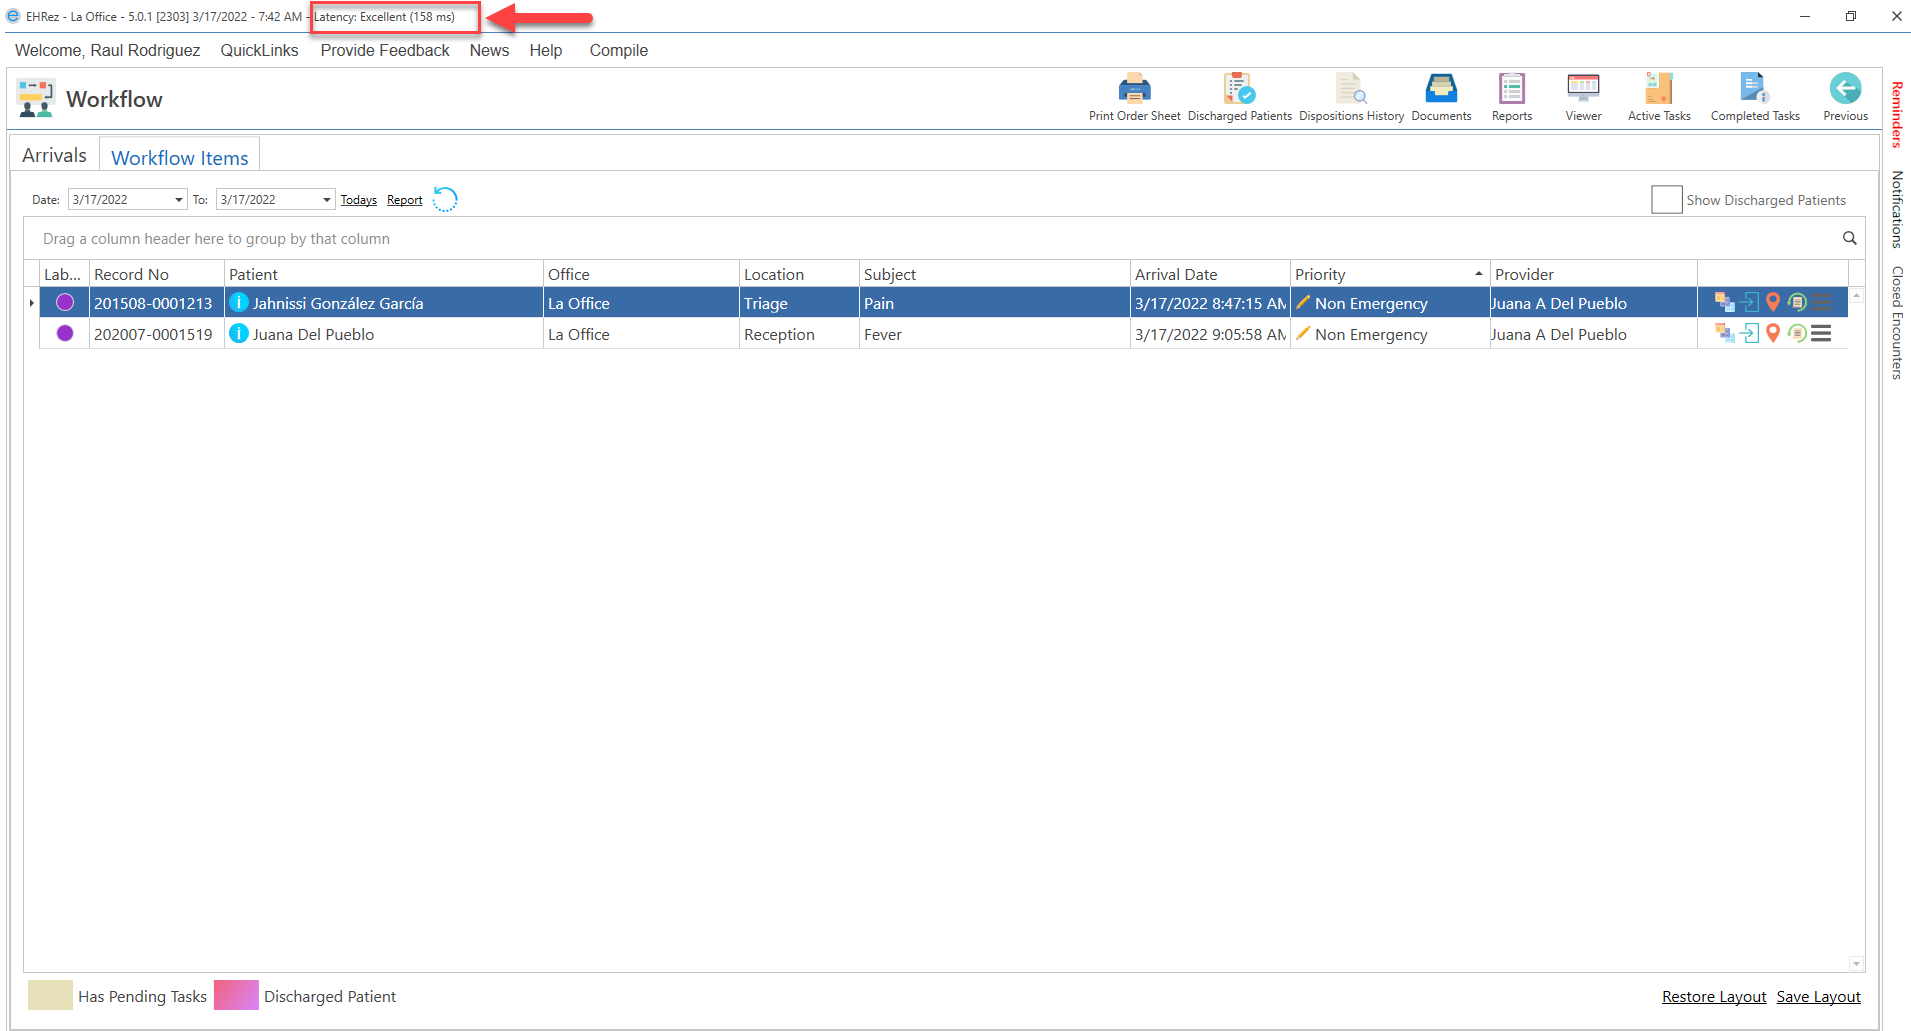1911x1031 pixels.
Task: Open News menu
Action: [x=489, y=50]
